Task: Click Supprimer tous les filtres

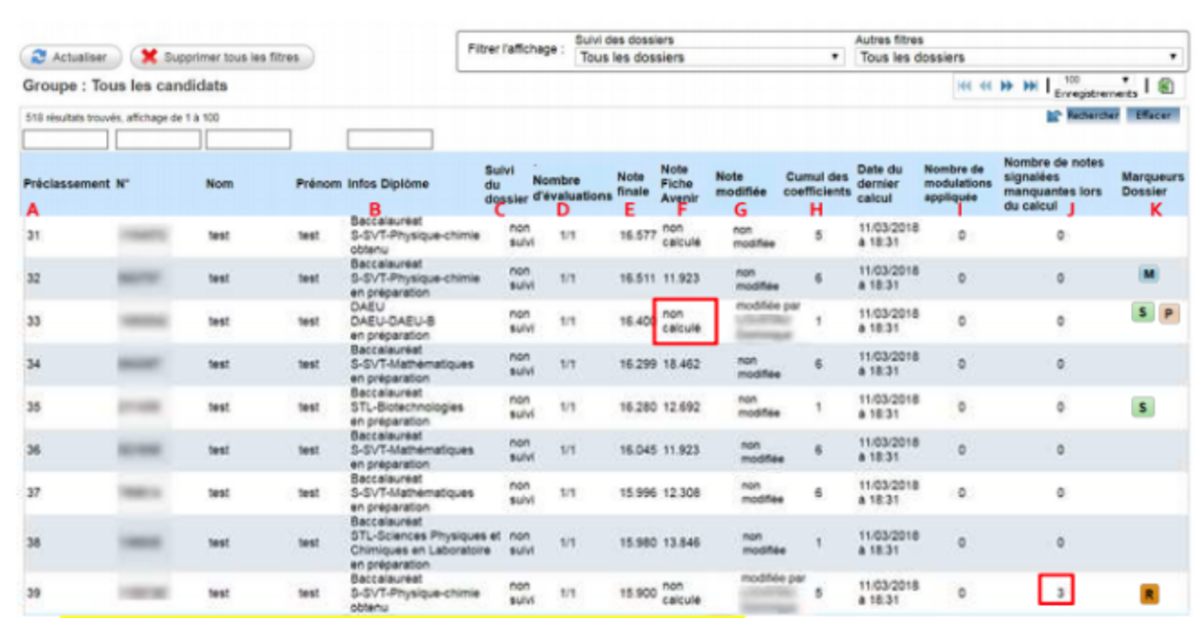Action: point(222,58)
